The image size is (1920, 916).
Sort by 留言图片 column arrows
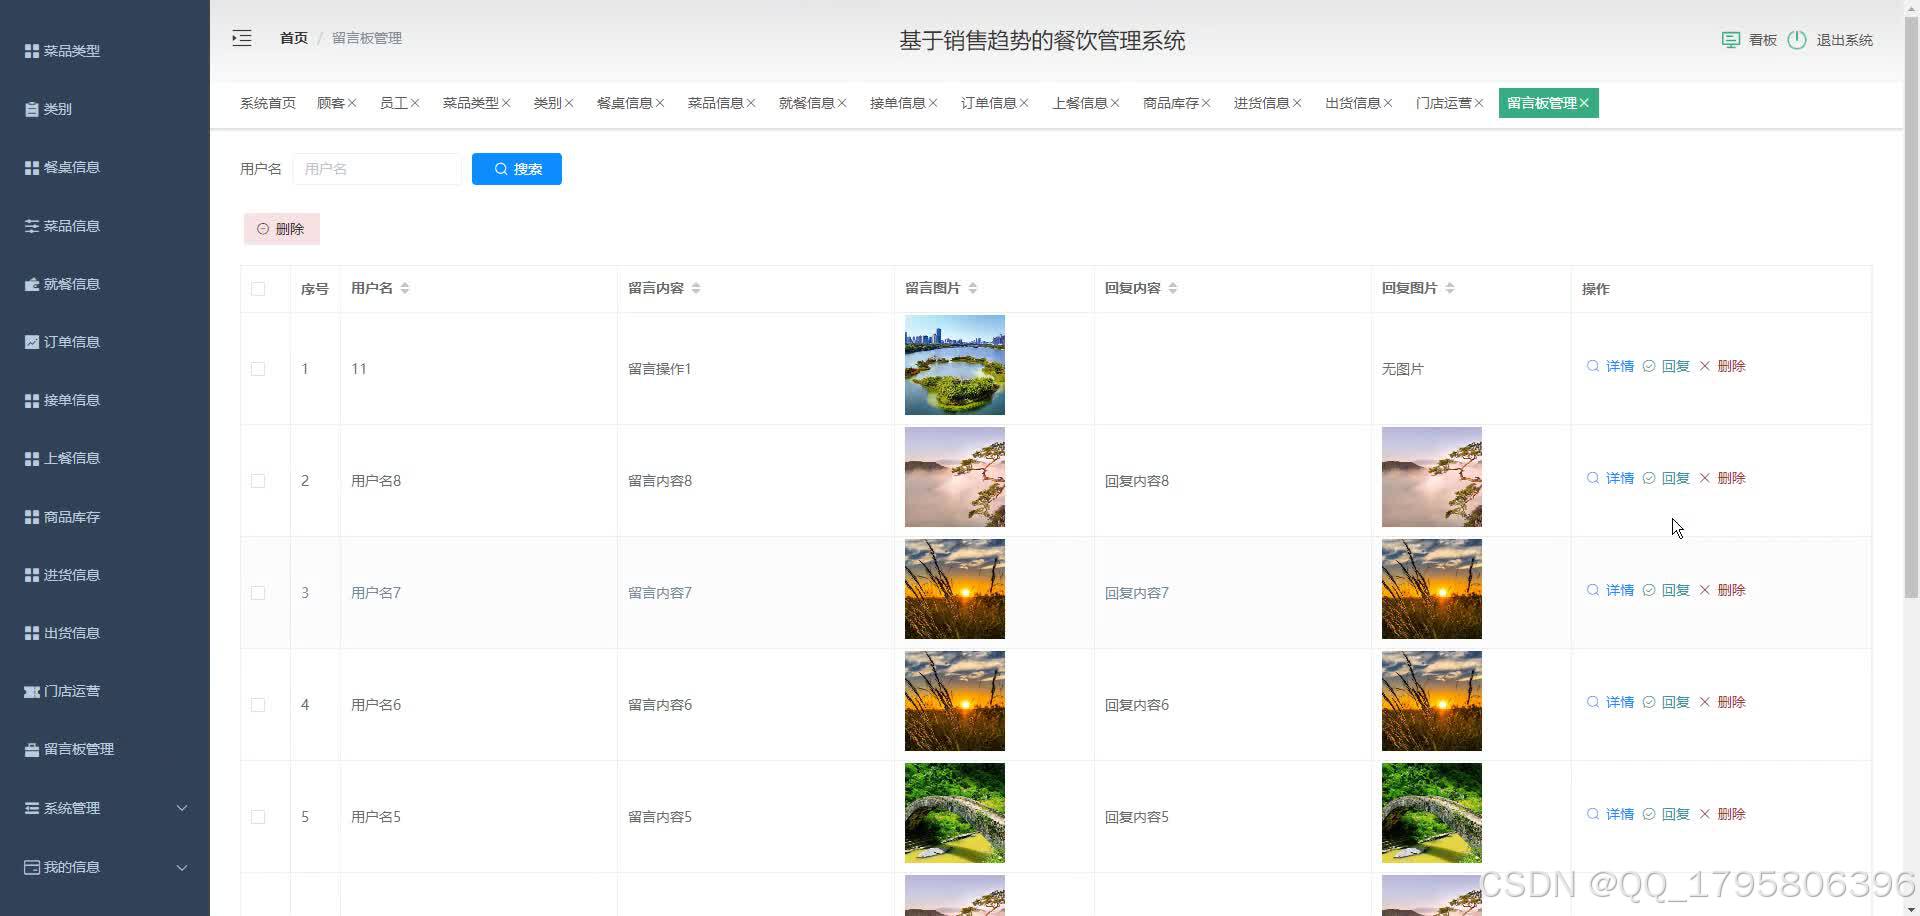tap(973, 288)
